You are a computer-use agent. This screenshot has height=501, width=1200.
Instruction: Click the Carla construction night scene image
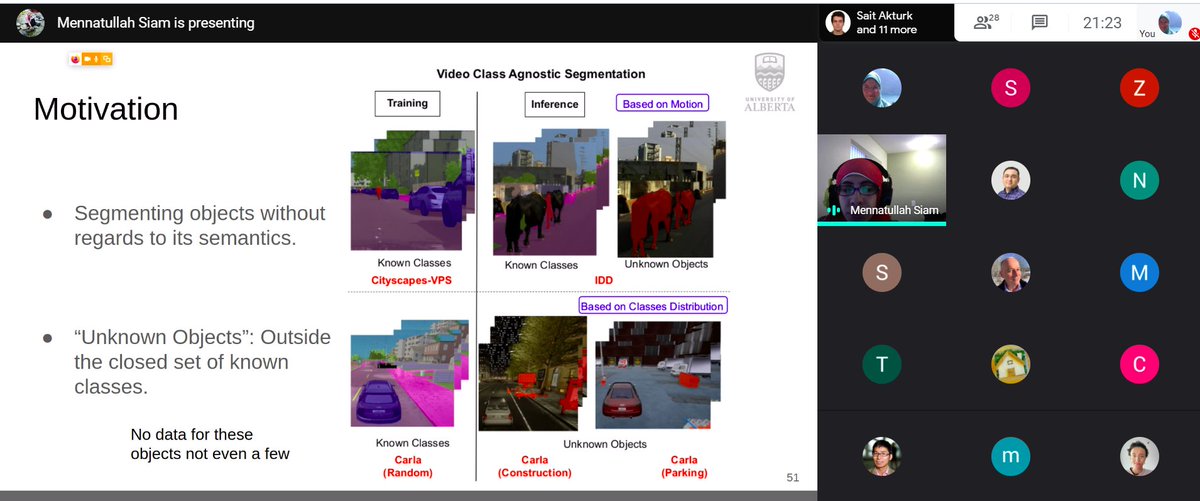point(531,374)
